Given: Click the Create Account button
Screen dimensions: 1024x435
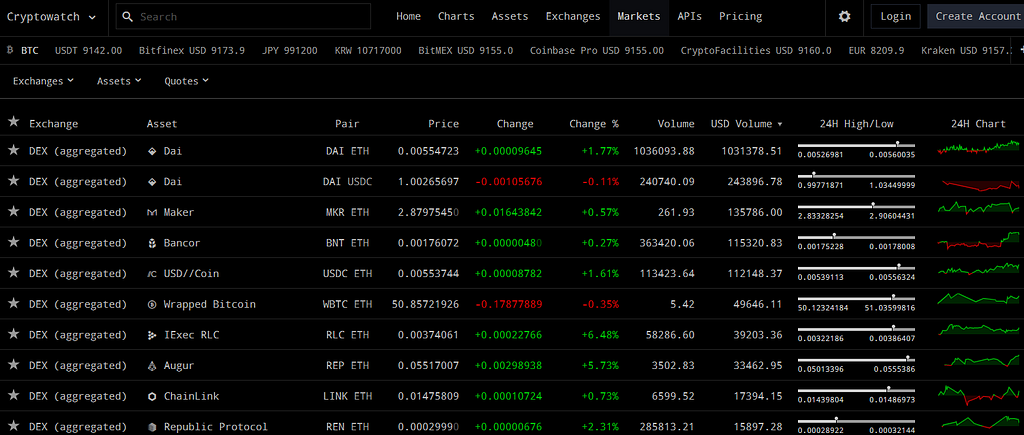Looking at the screenshot, I should click(976, 16).
